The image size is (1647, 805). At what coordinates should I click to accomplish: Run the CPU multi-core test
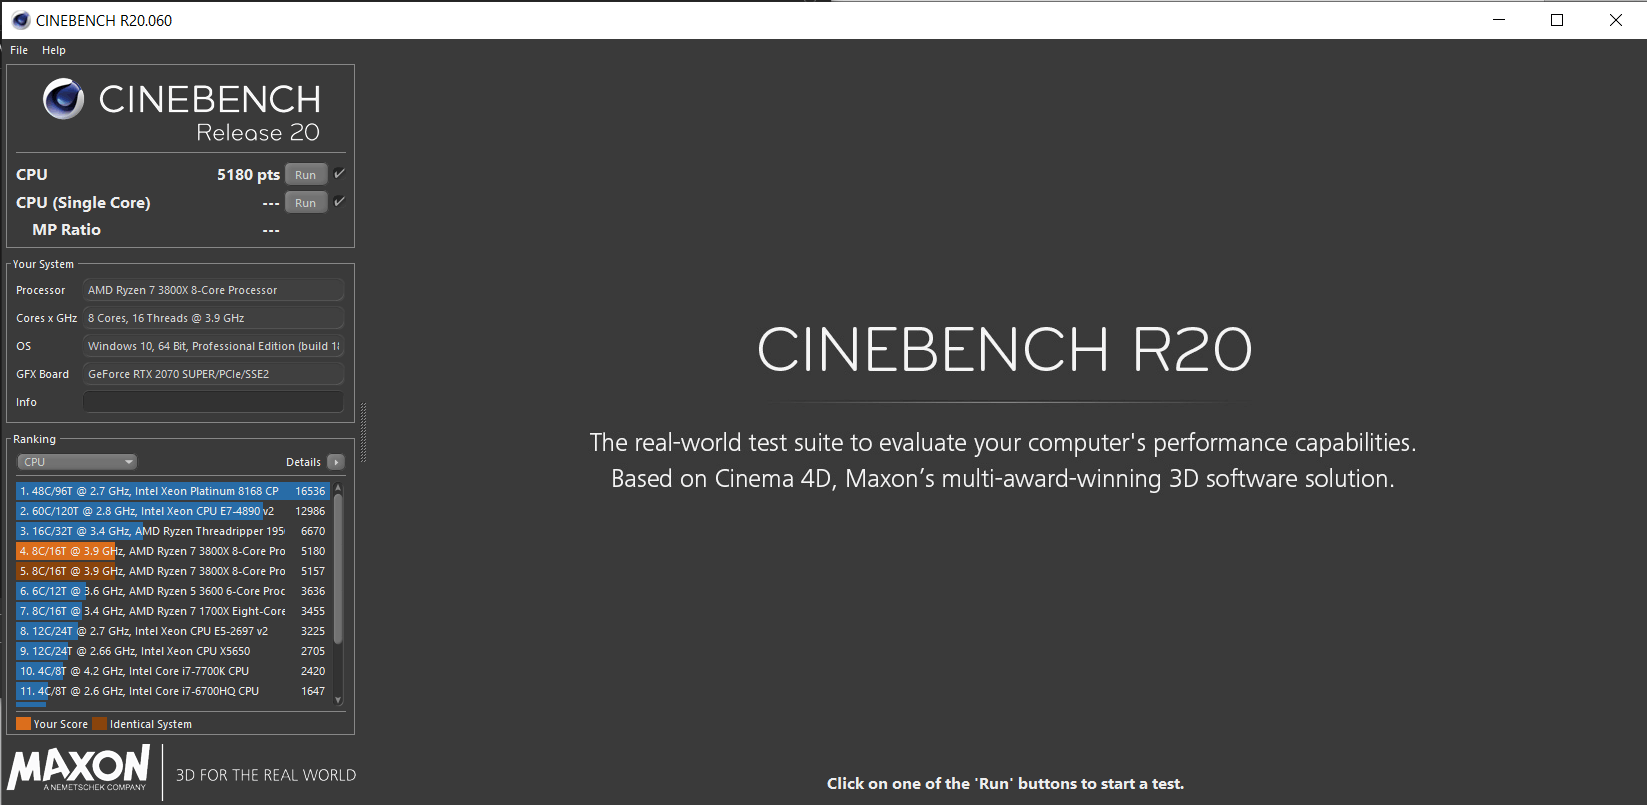[x=306, y=175]
